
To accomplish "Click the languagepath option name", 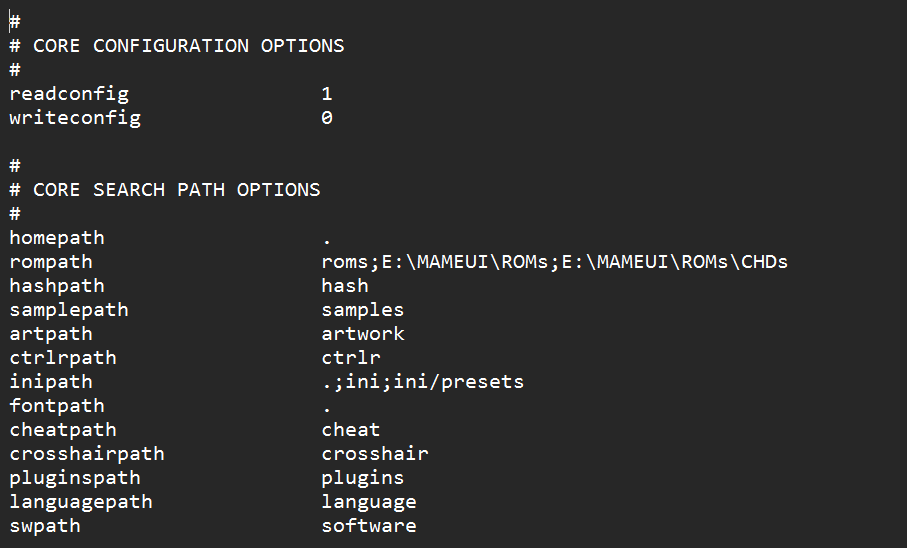I will (81, 502).
